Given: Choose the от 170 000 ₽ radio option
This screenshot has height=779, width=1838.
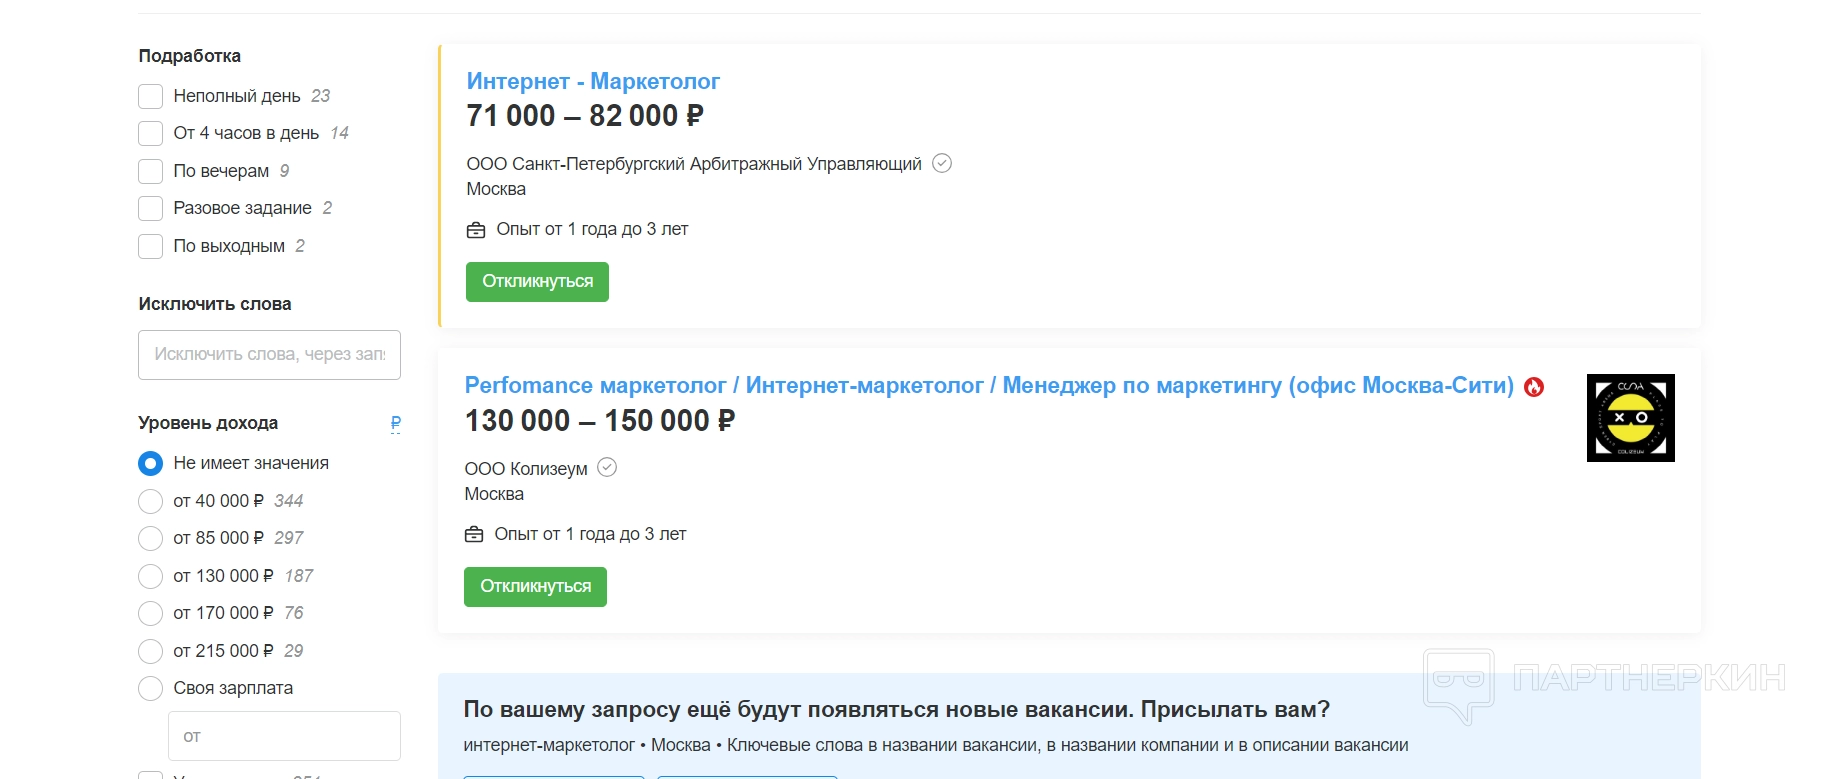Looking at the screenshot, I should pos(151,613).
